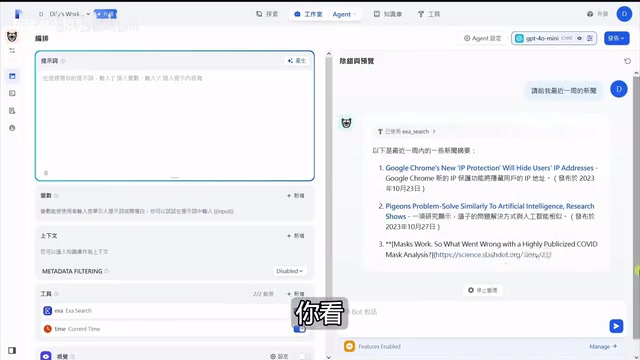Open the Pigeons Problem-Solve news link
640x360 pixels.
(490, 211)
